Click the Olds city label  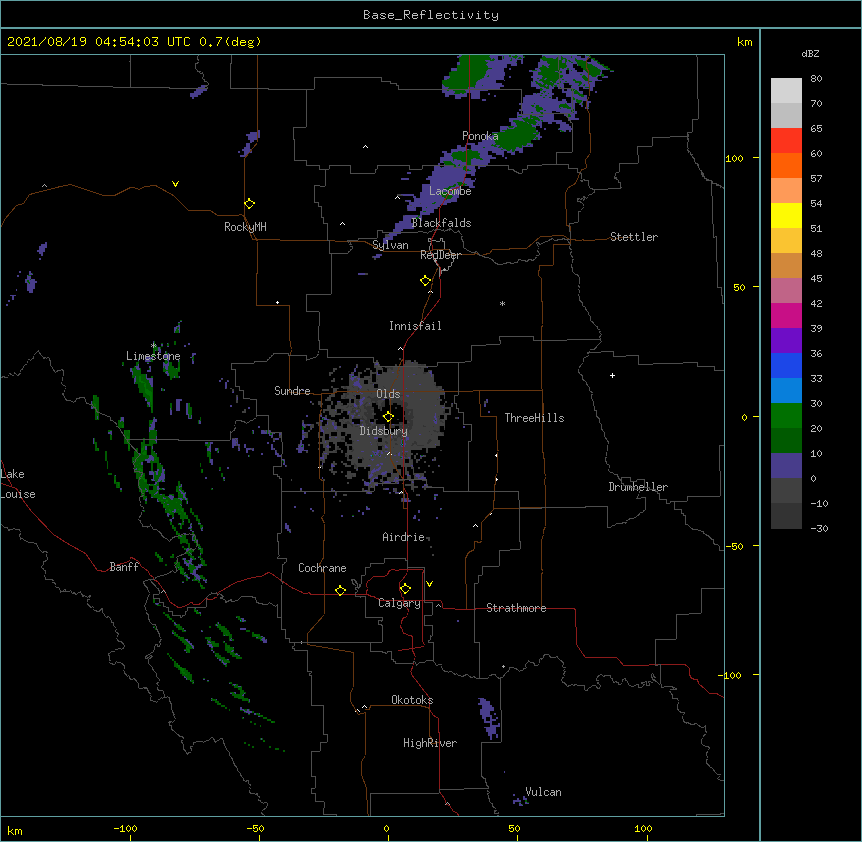coord(388,394)
